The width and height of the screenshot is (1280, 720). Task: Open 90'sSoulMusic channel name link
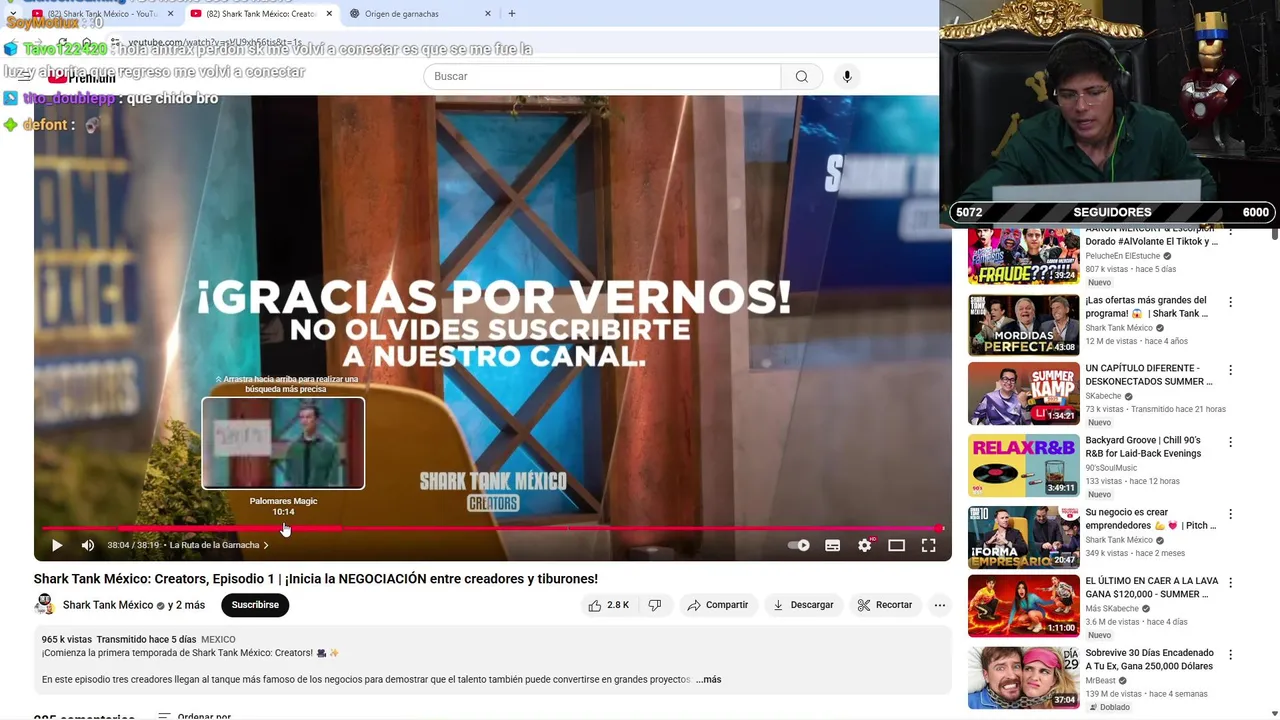[x=1111, y=468]
